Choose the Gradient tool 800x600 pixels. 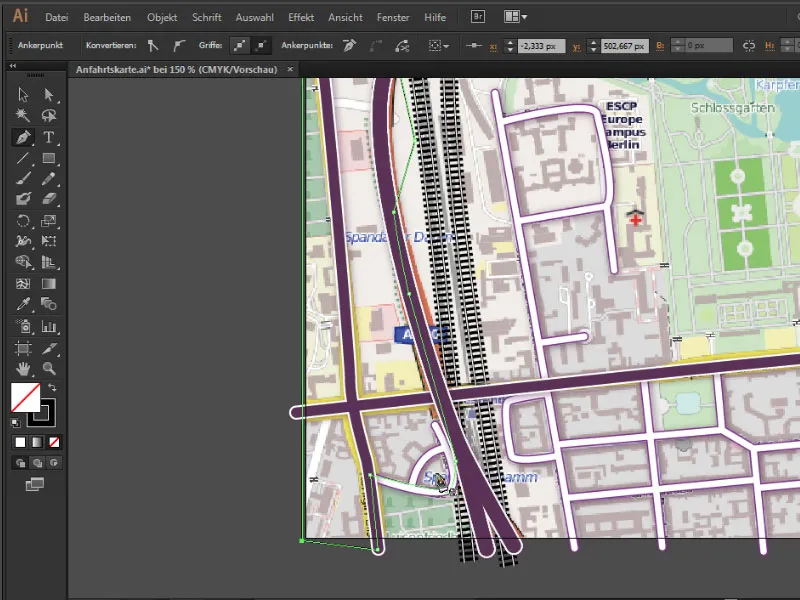pyautogui.click(x=48, y=284)
